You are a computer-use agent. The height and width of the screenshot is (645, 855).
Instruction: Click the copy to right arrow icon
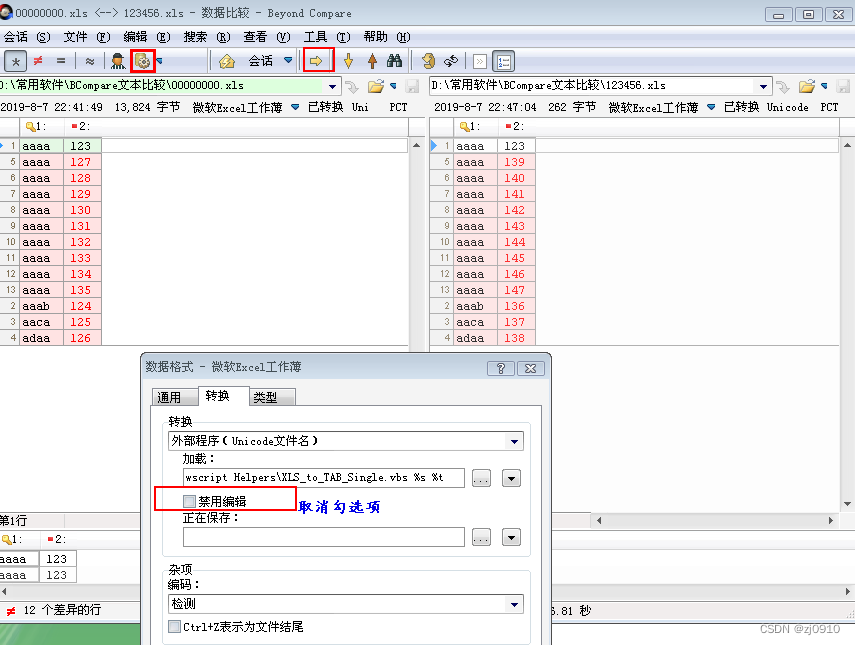(316, 59)
